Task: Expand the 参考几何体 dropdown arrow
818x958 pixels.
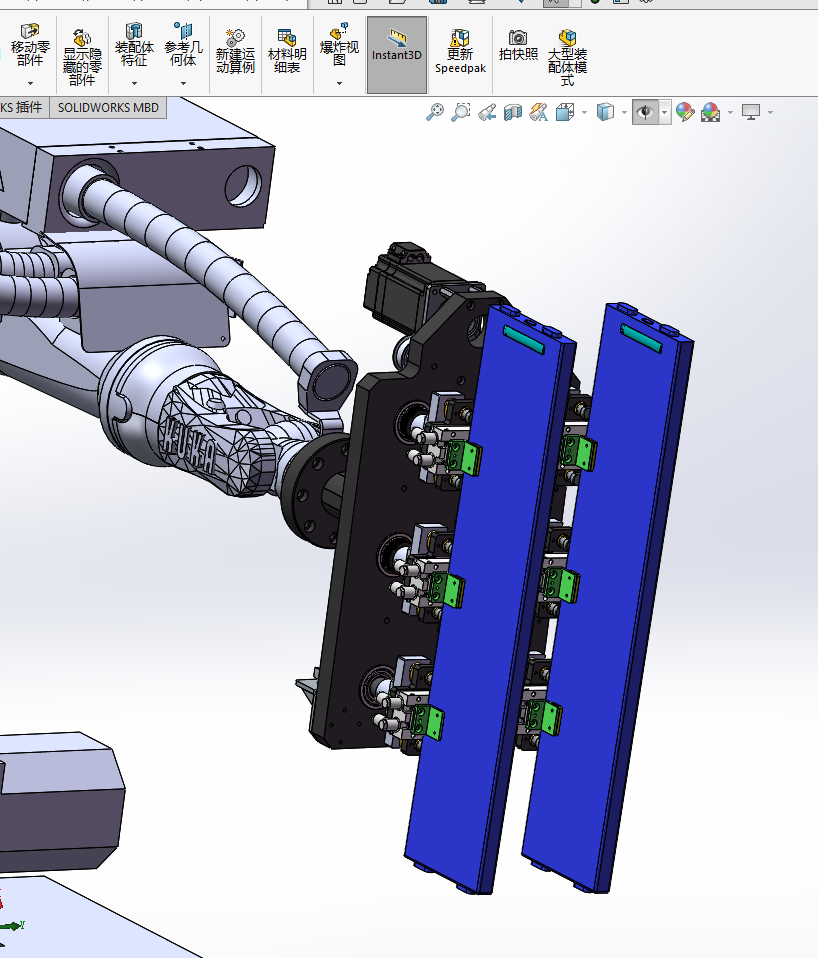Action: 183,83
